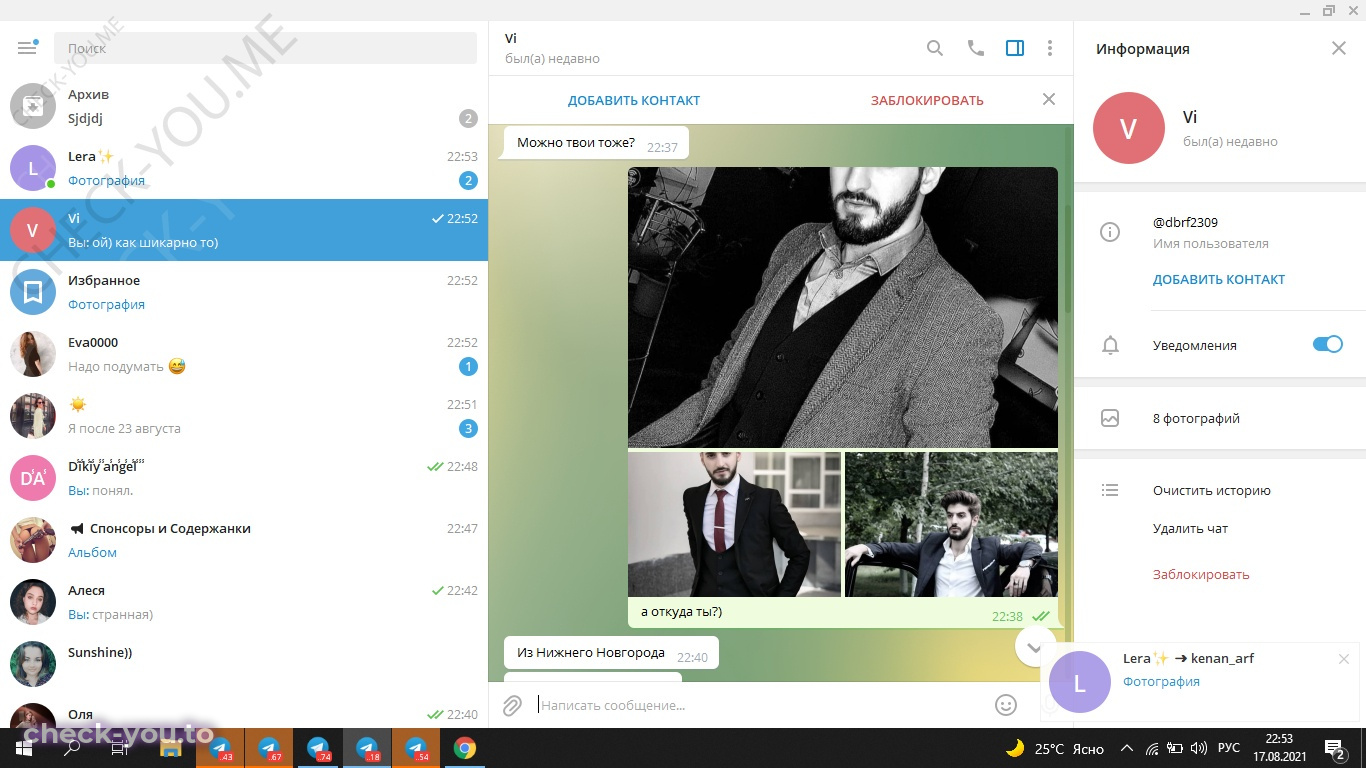
Task: Open the chat saying Я после 23 августа
Action: 244,416
